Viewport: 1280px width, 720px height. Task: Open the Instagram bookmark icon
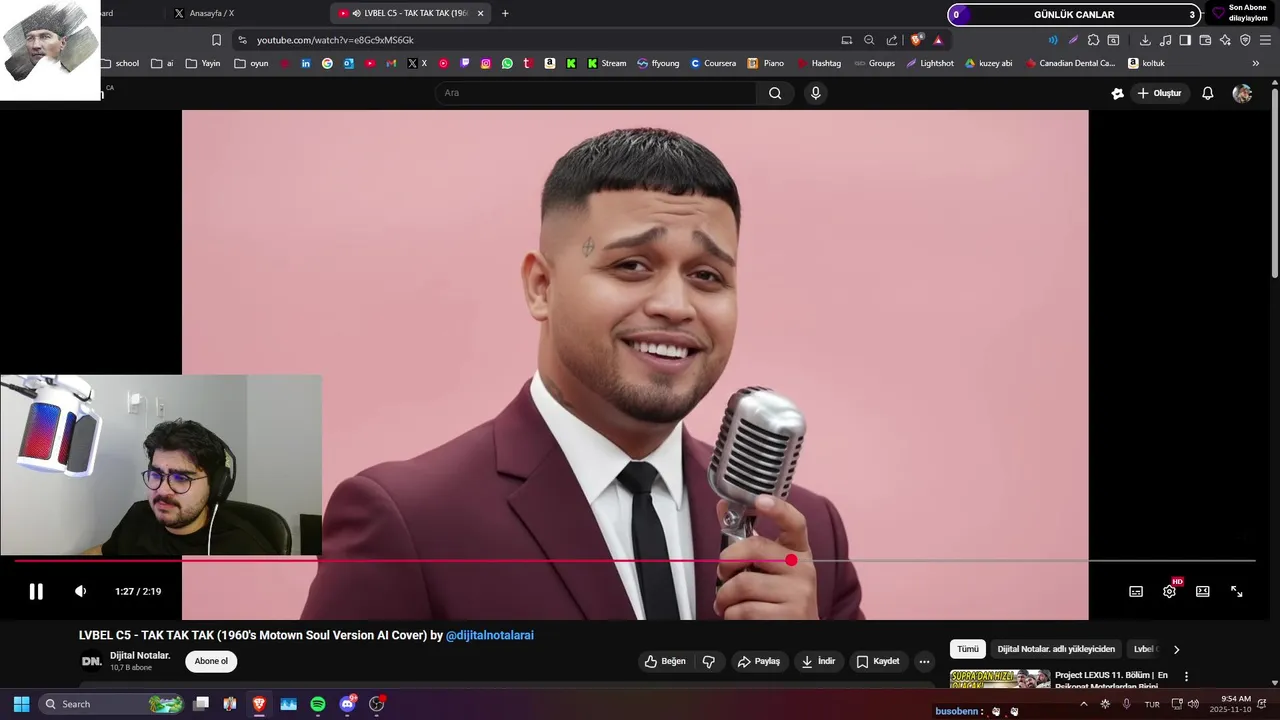[486, 63]
